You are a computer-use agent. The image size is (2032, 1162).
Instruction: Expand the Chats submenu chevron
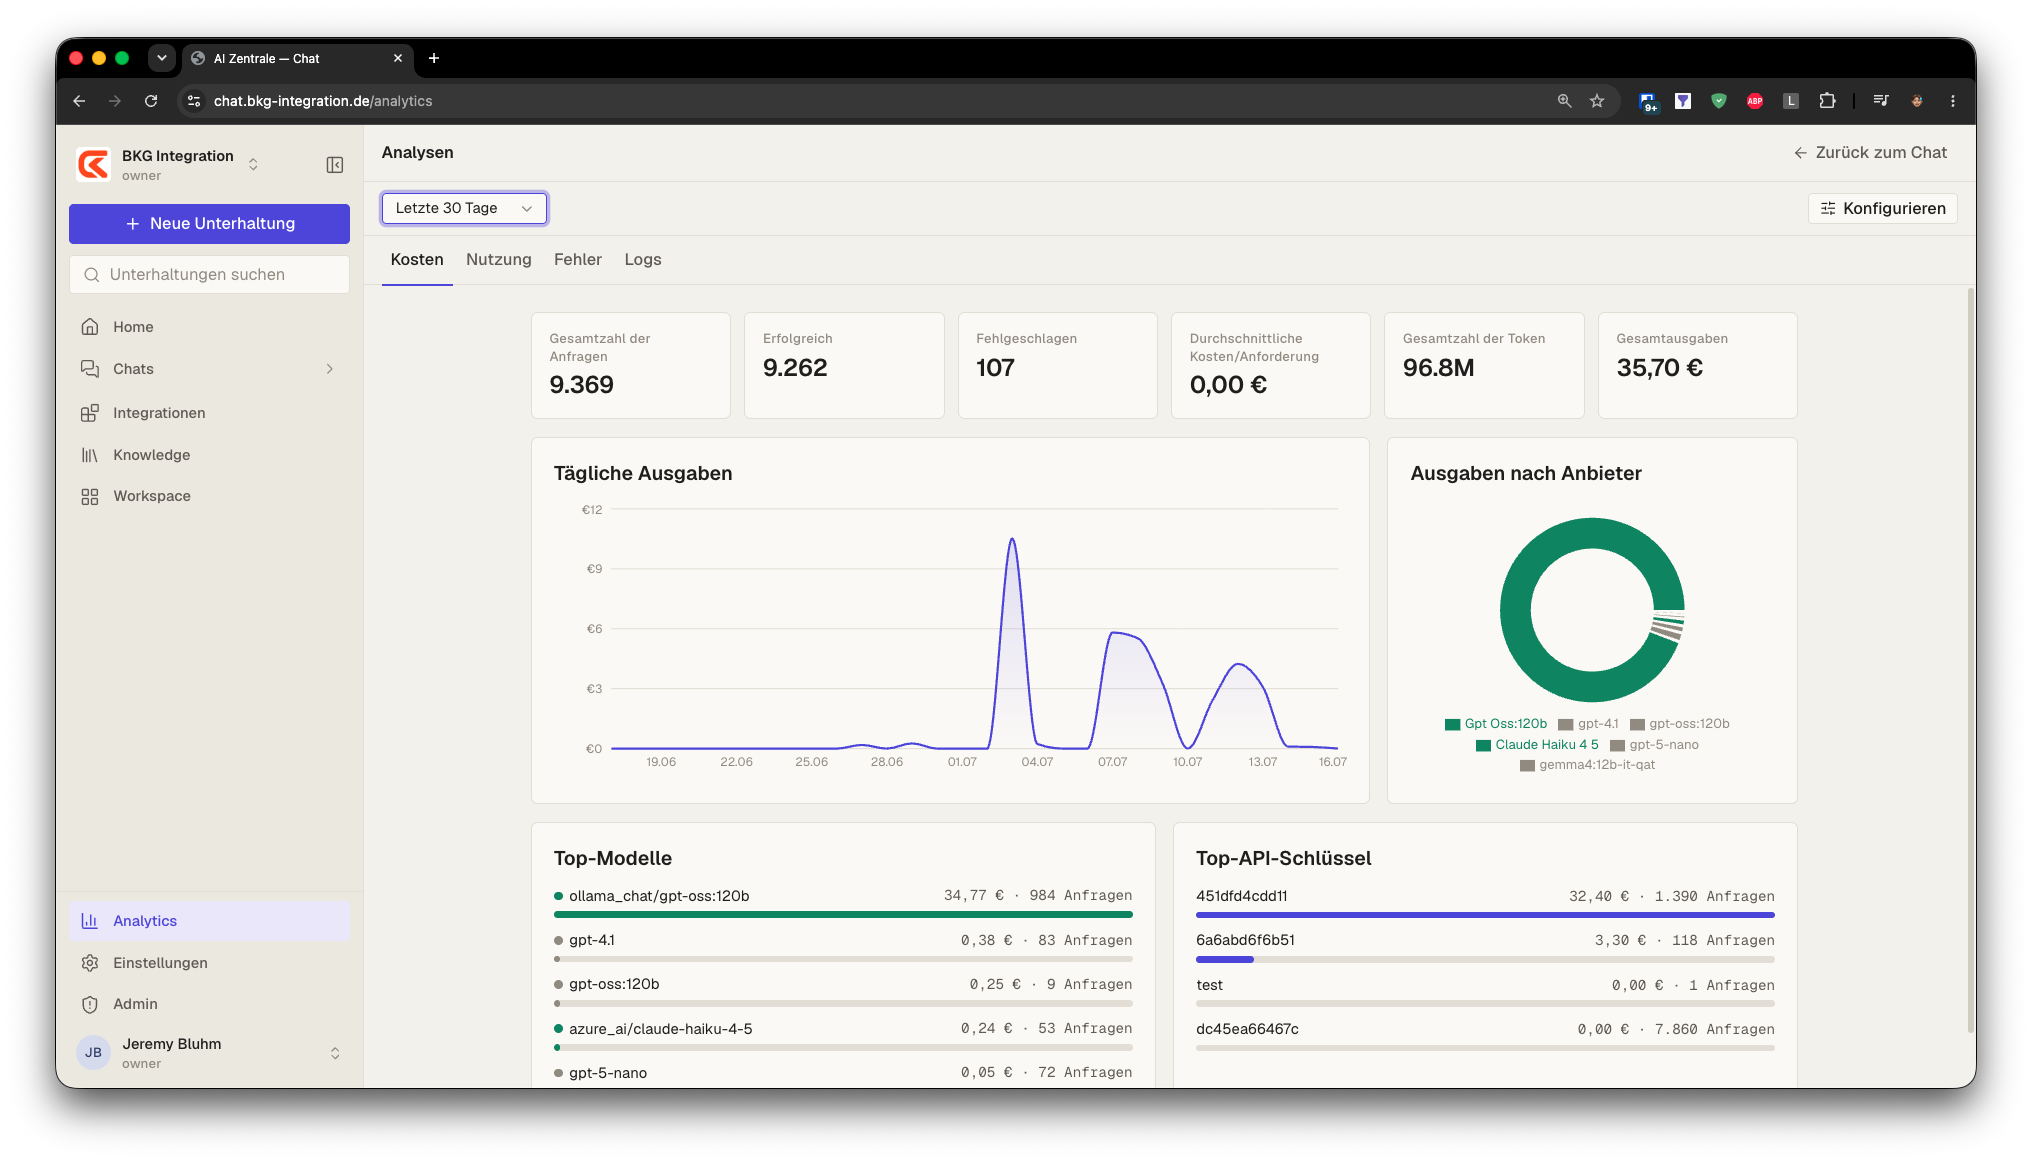(x=330, y=369)
